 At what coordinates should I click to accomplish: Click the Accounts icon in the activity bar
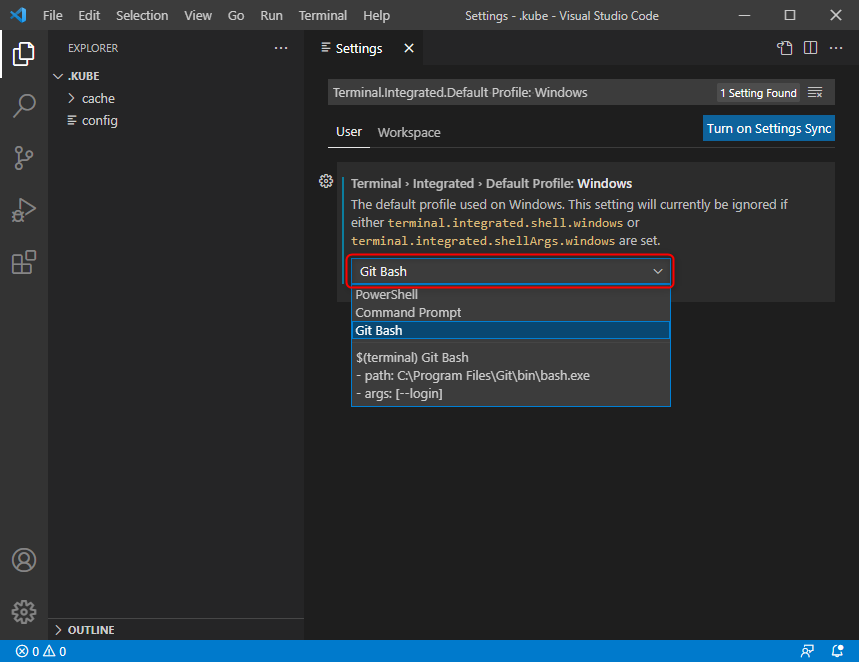coord(23,560)
